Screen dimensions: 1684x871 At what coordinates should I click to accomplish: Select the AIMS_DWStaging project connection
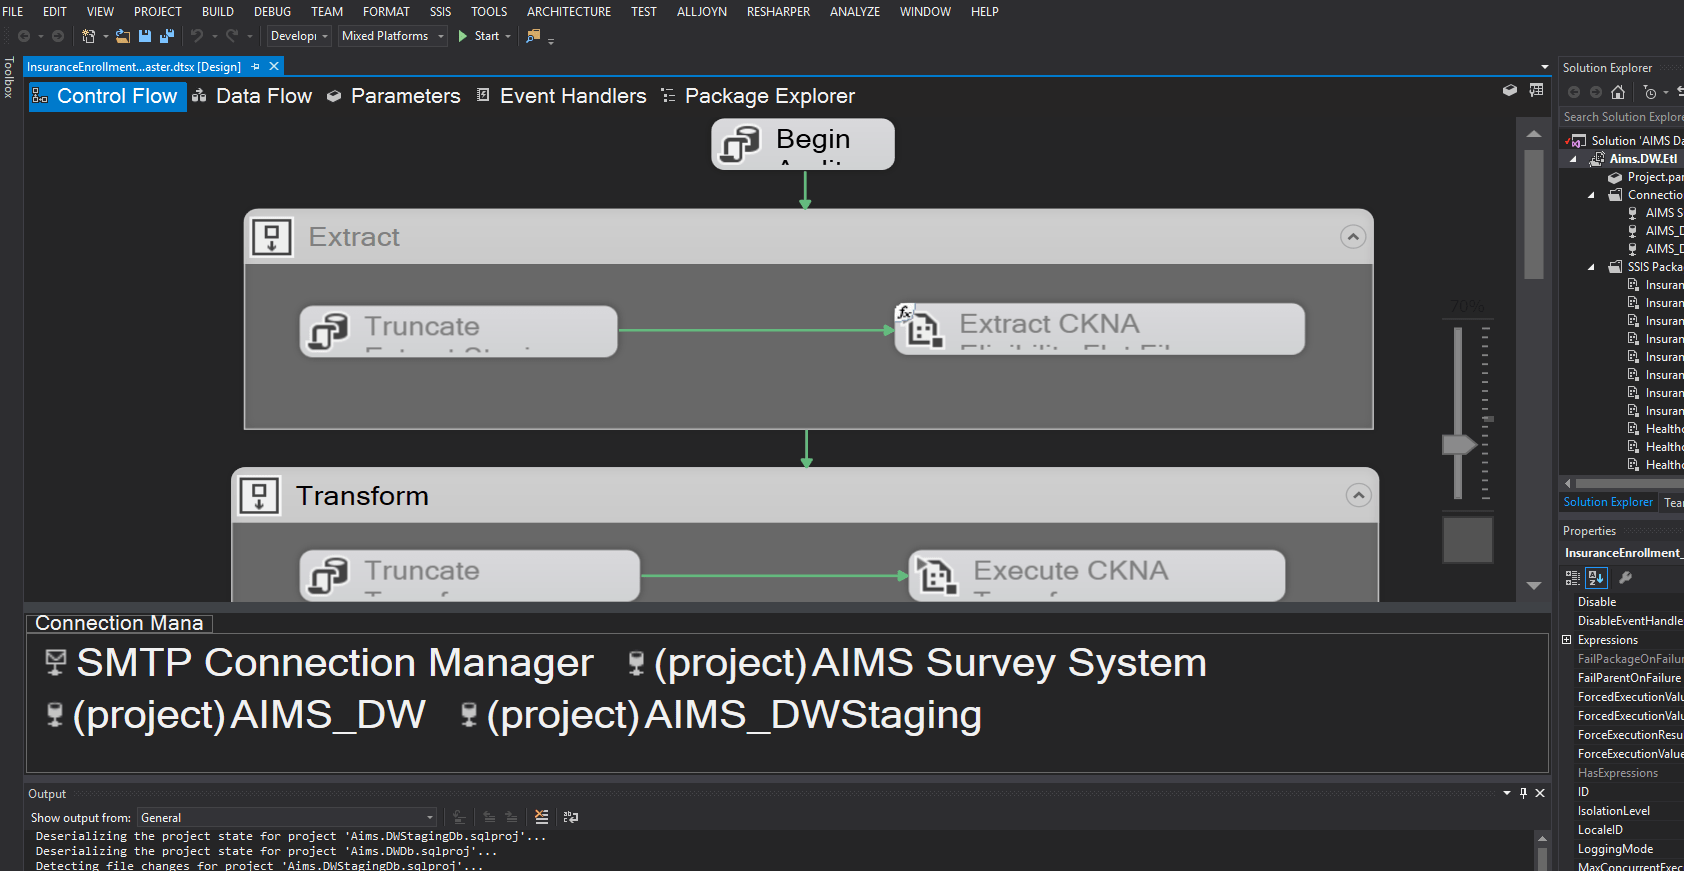[x=720, y=715]
